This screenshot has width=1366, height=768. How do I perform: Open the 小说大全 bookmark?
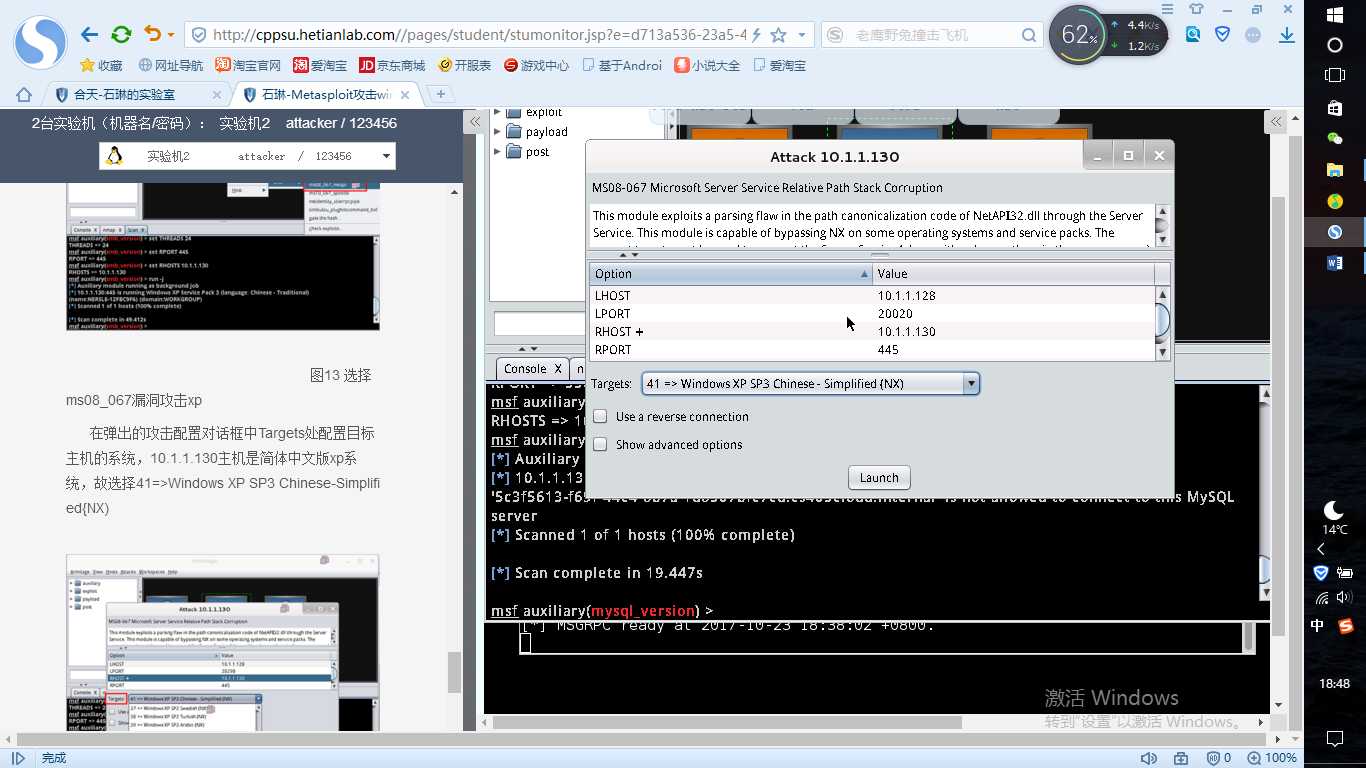[x=707, y=65]
